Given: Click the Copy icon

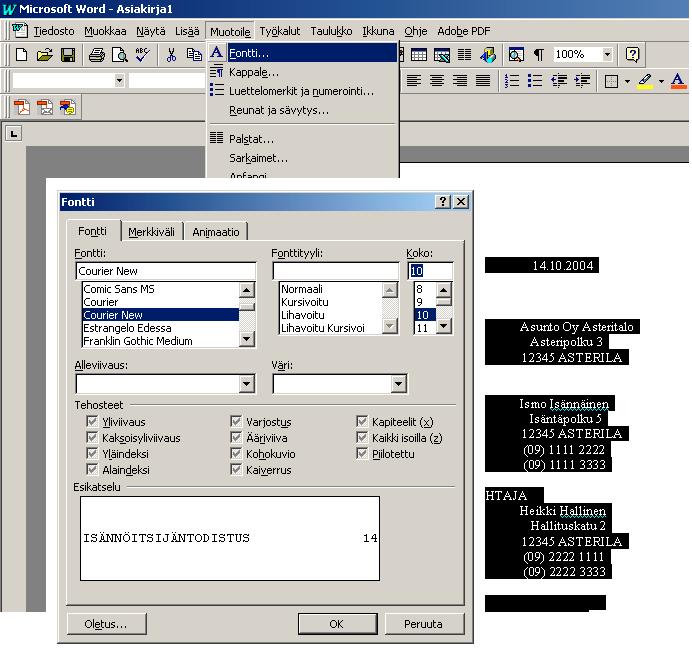Looking at the screenshot, I should [194, 55].
